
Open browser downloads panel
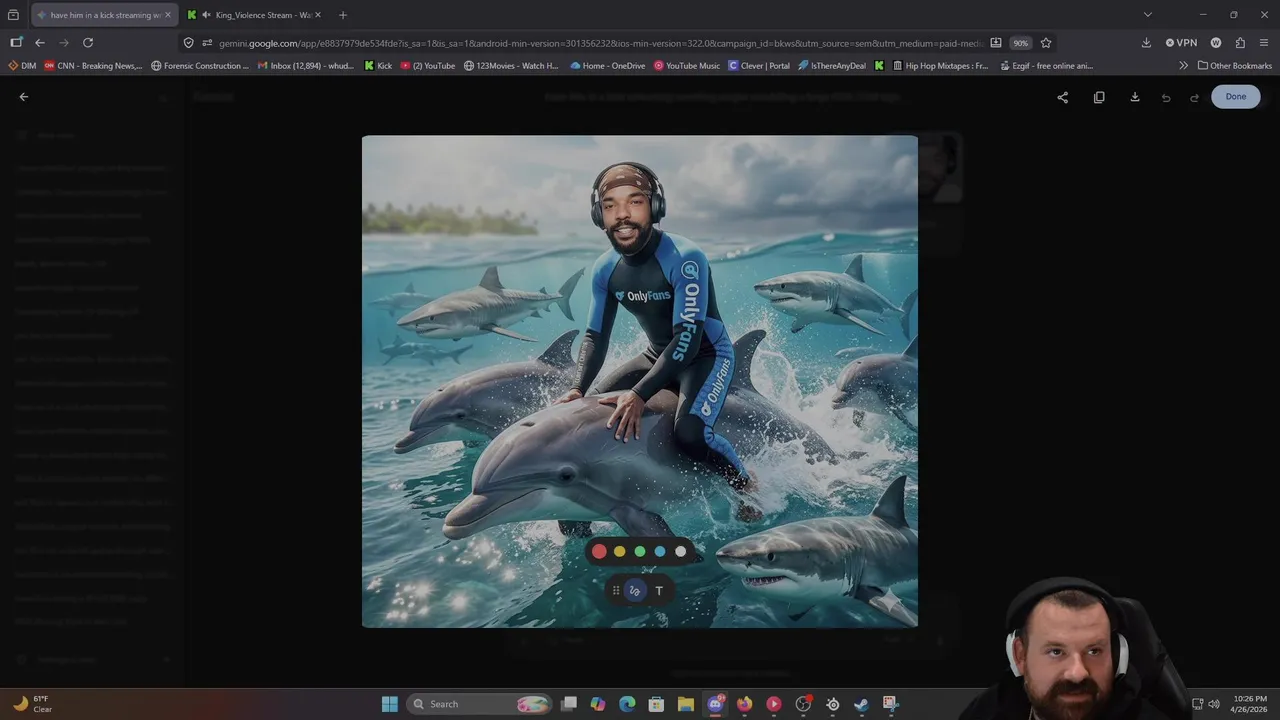pyautogui.click(x=1146, y=43)
